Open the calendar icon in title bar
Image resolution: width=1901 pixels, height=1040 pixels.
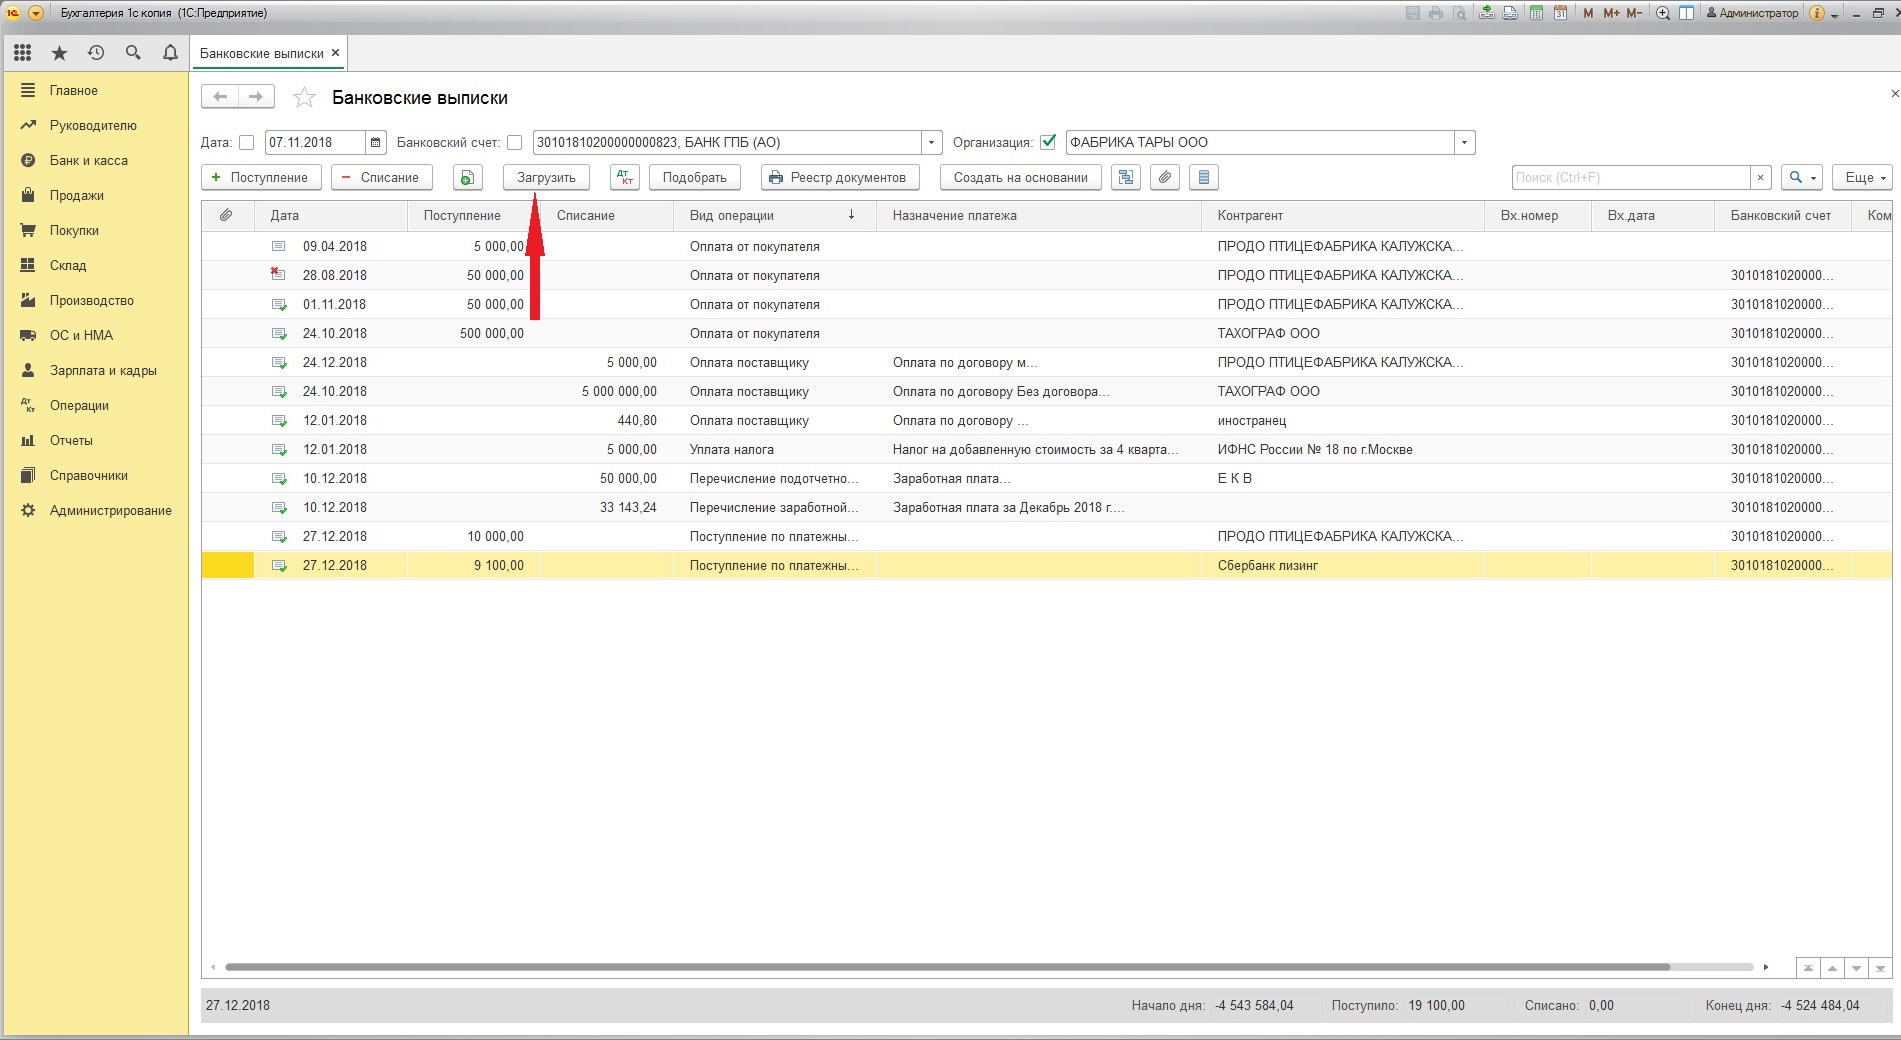1560,13
